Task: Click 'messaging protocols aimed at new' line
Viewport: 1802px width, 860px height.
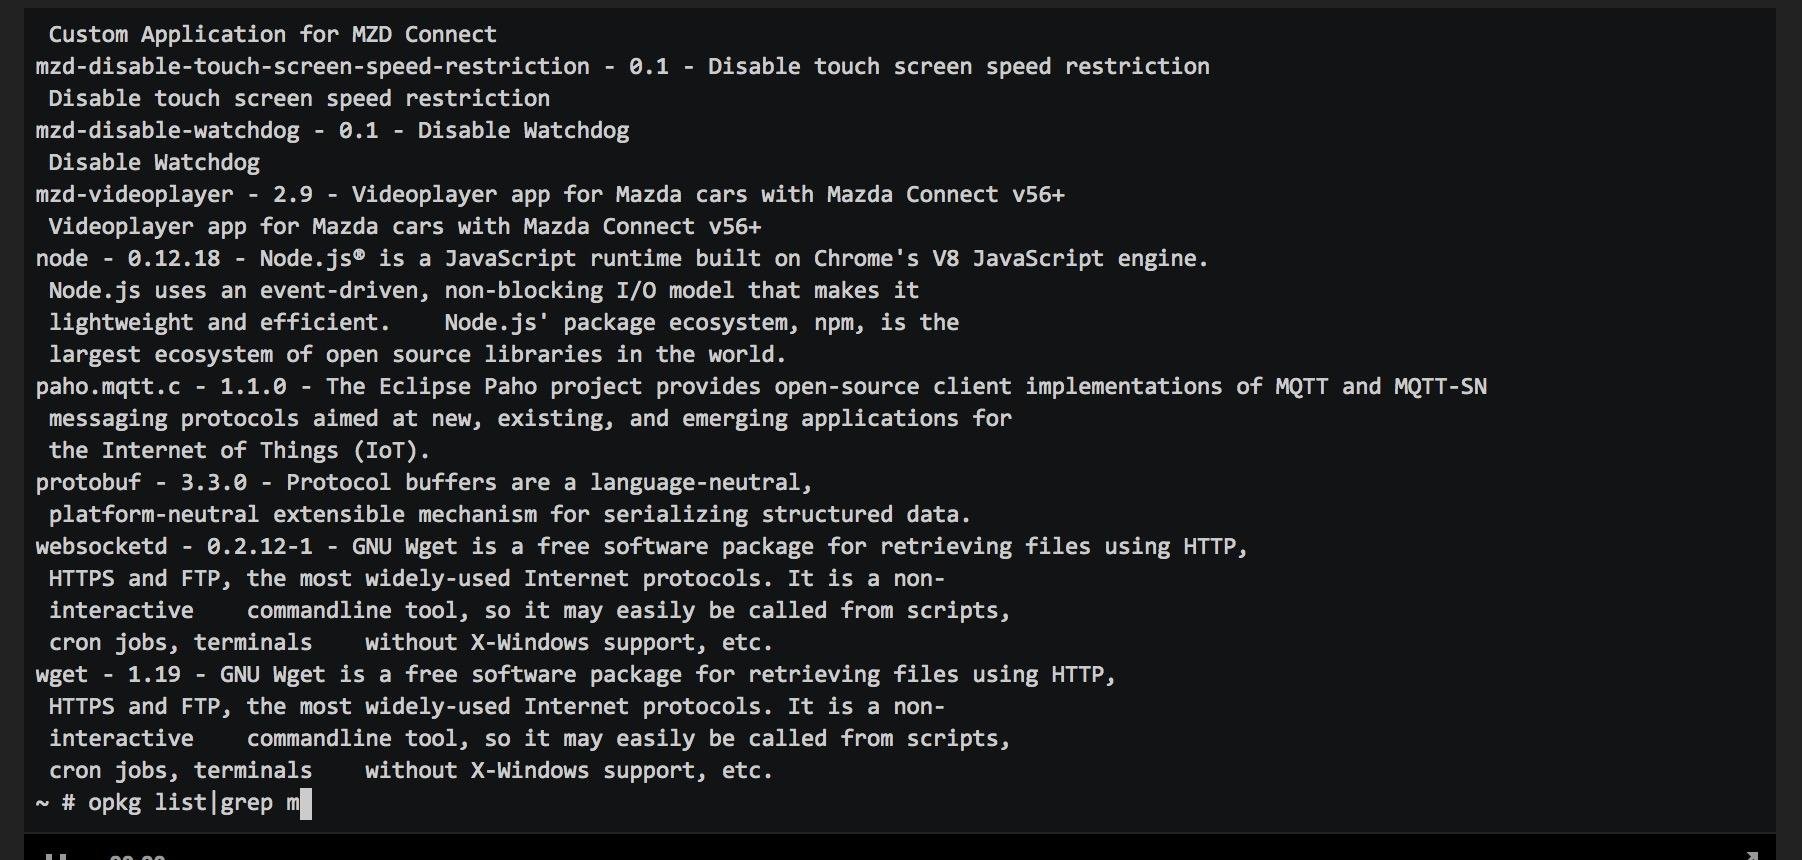Action: coord(530,419)
